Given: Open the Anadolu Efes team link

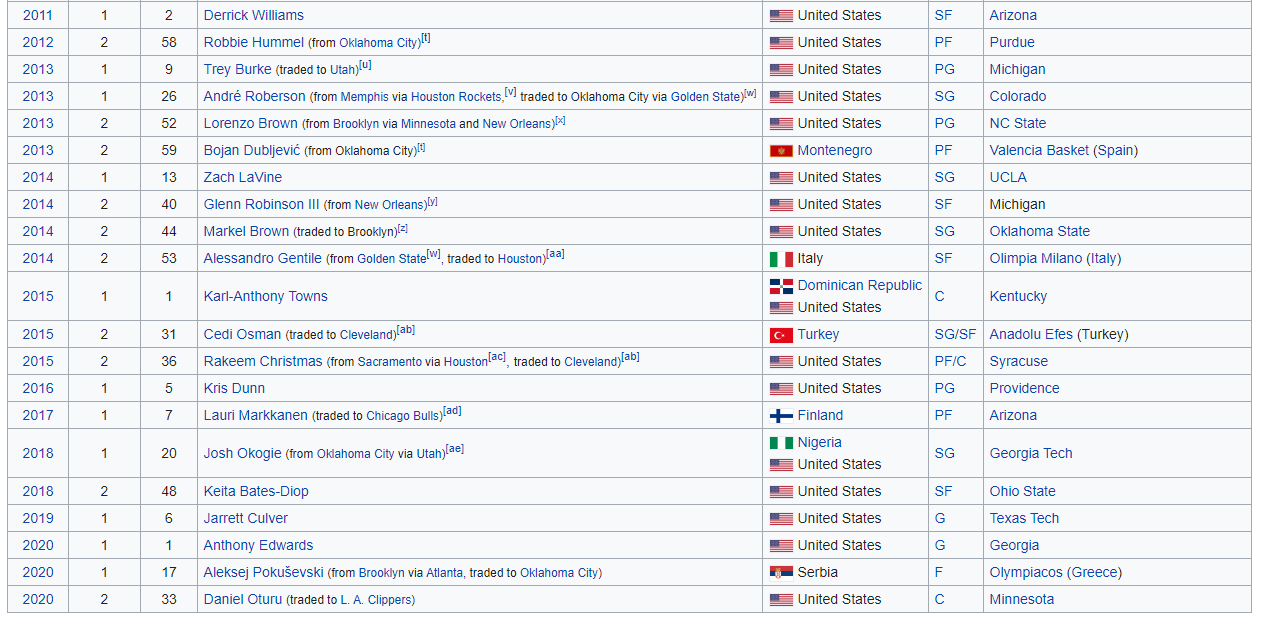Looking at the screenshot, I should 1031,334.
